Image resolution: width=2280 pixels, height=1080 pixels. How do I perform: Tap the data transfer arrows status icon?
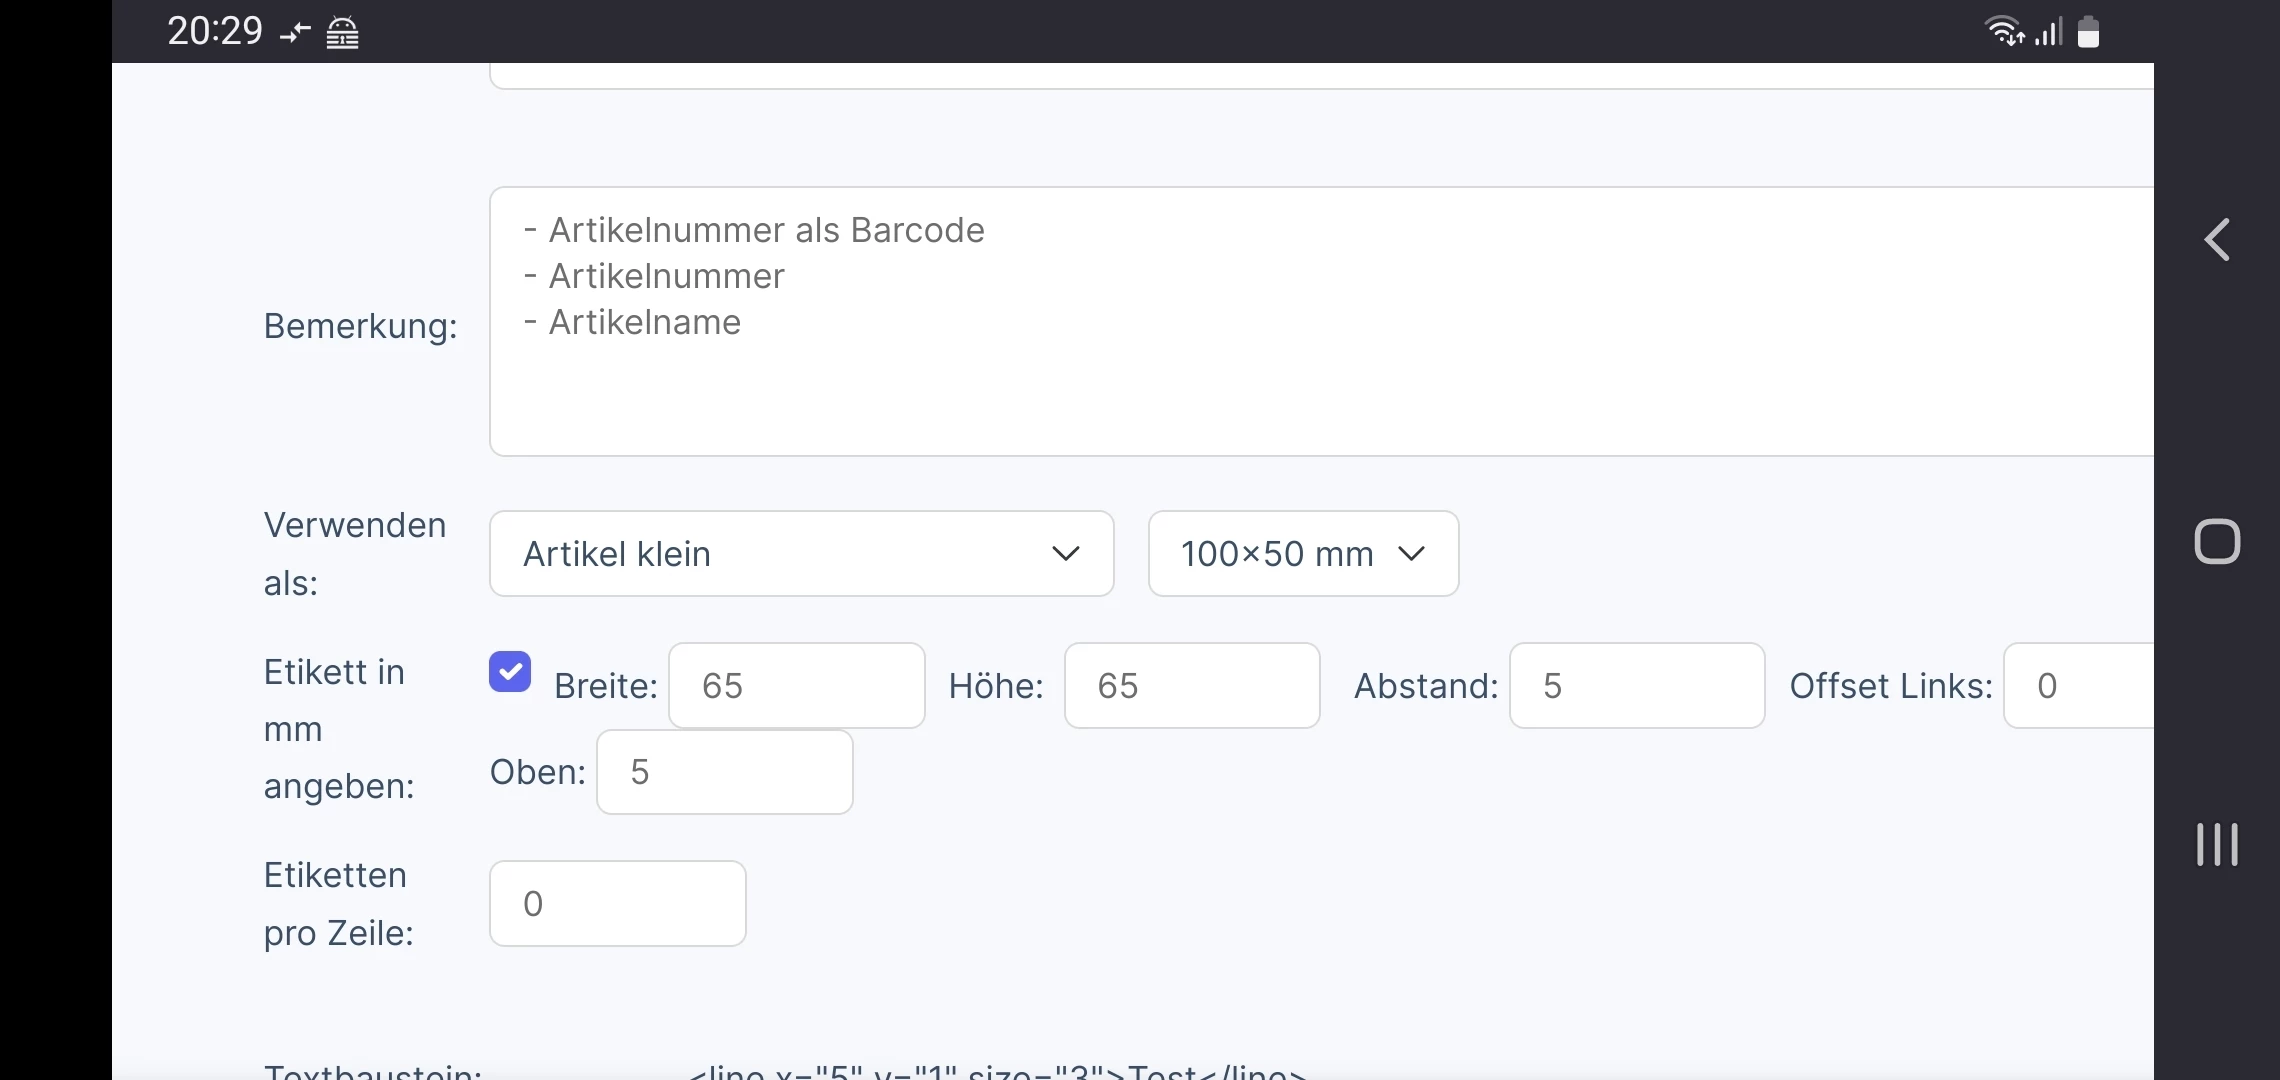[x=295, y=34]
